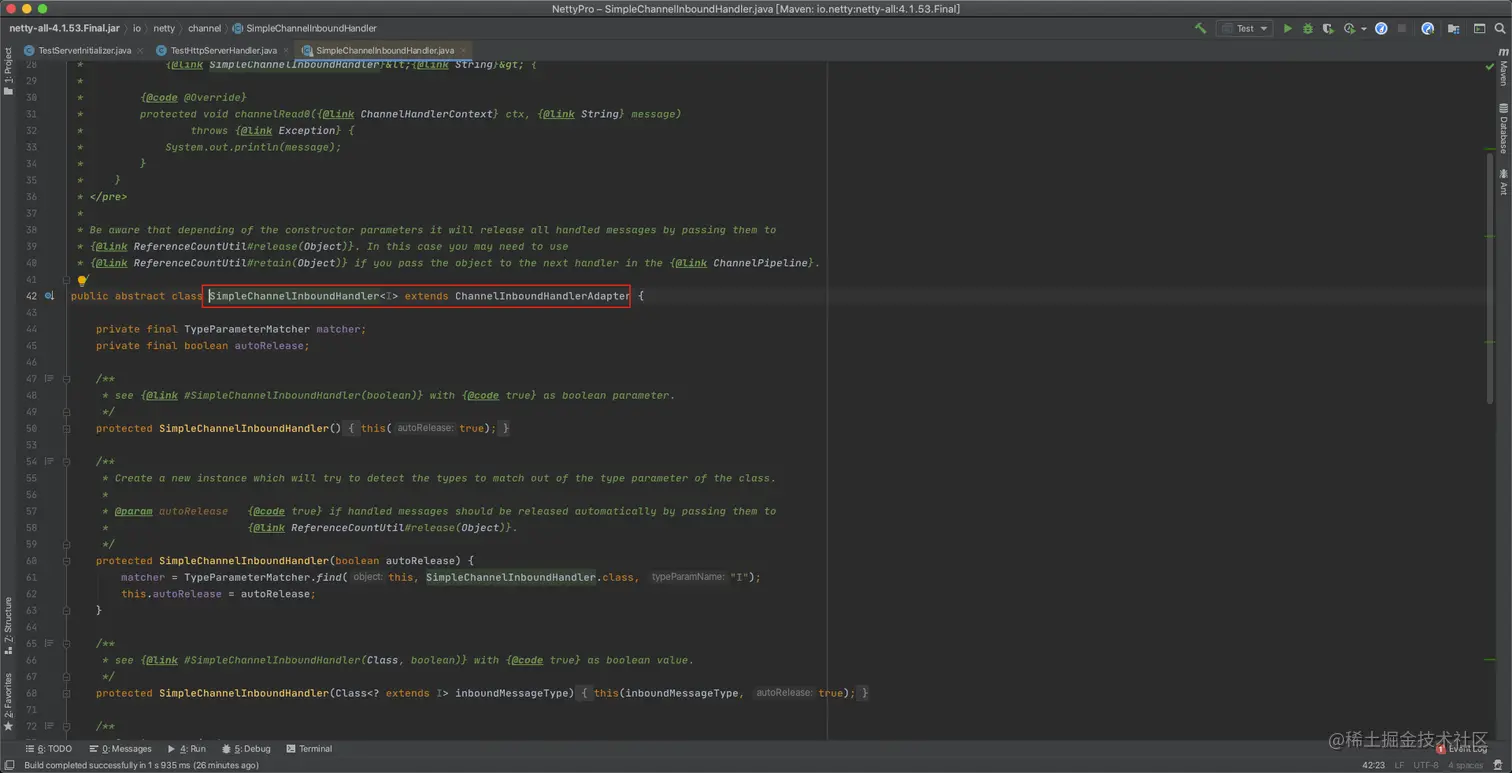The height and width of the screenshot is (773, 1512).
Task: Open the Debug tool window
Action: pyautogui.click(x=246, y=749)
